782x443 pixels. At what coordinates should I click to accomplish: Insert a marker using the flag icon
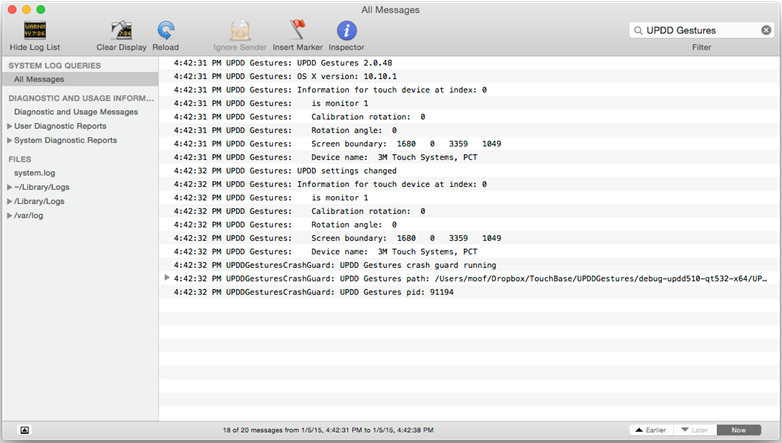297,30
